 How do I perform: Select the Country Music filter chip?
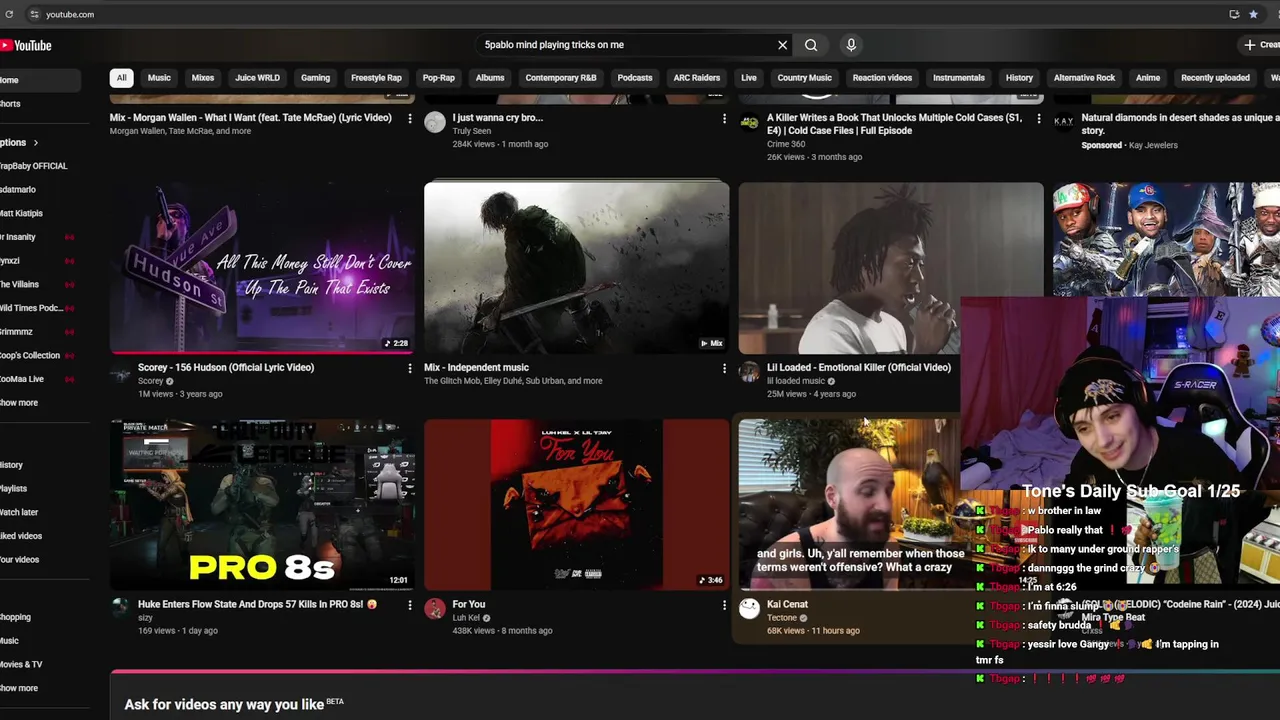point(805,78)
